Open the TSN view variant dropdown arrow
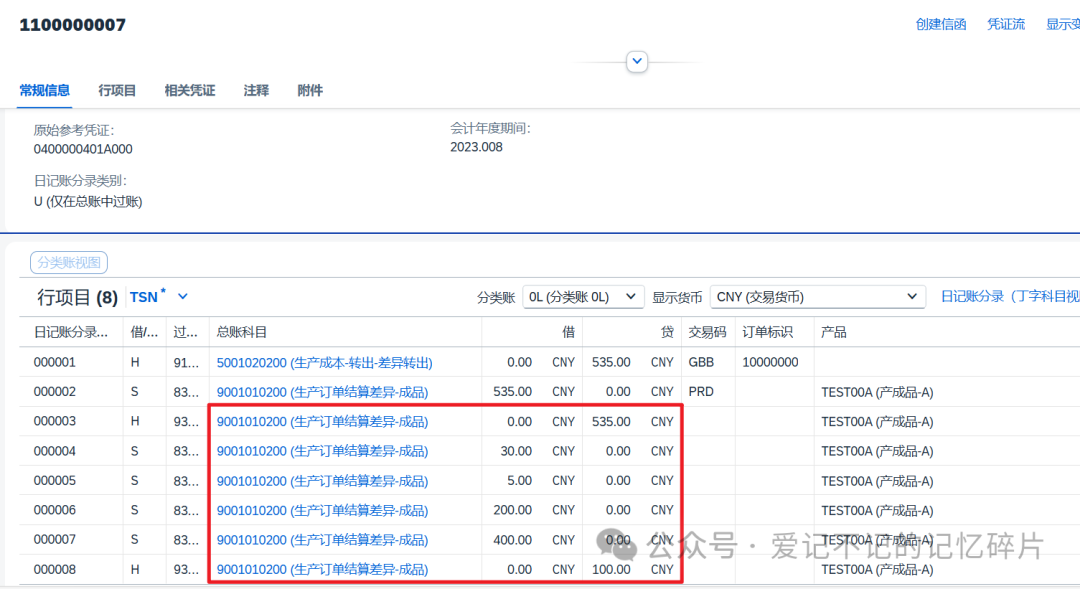Screen dimensions: 1080x589 coord(183,297)
